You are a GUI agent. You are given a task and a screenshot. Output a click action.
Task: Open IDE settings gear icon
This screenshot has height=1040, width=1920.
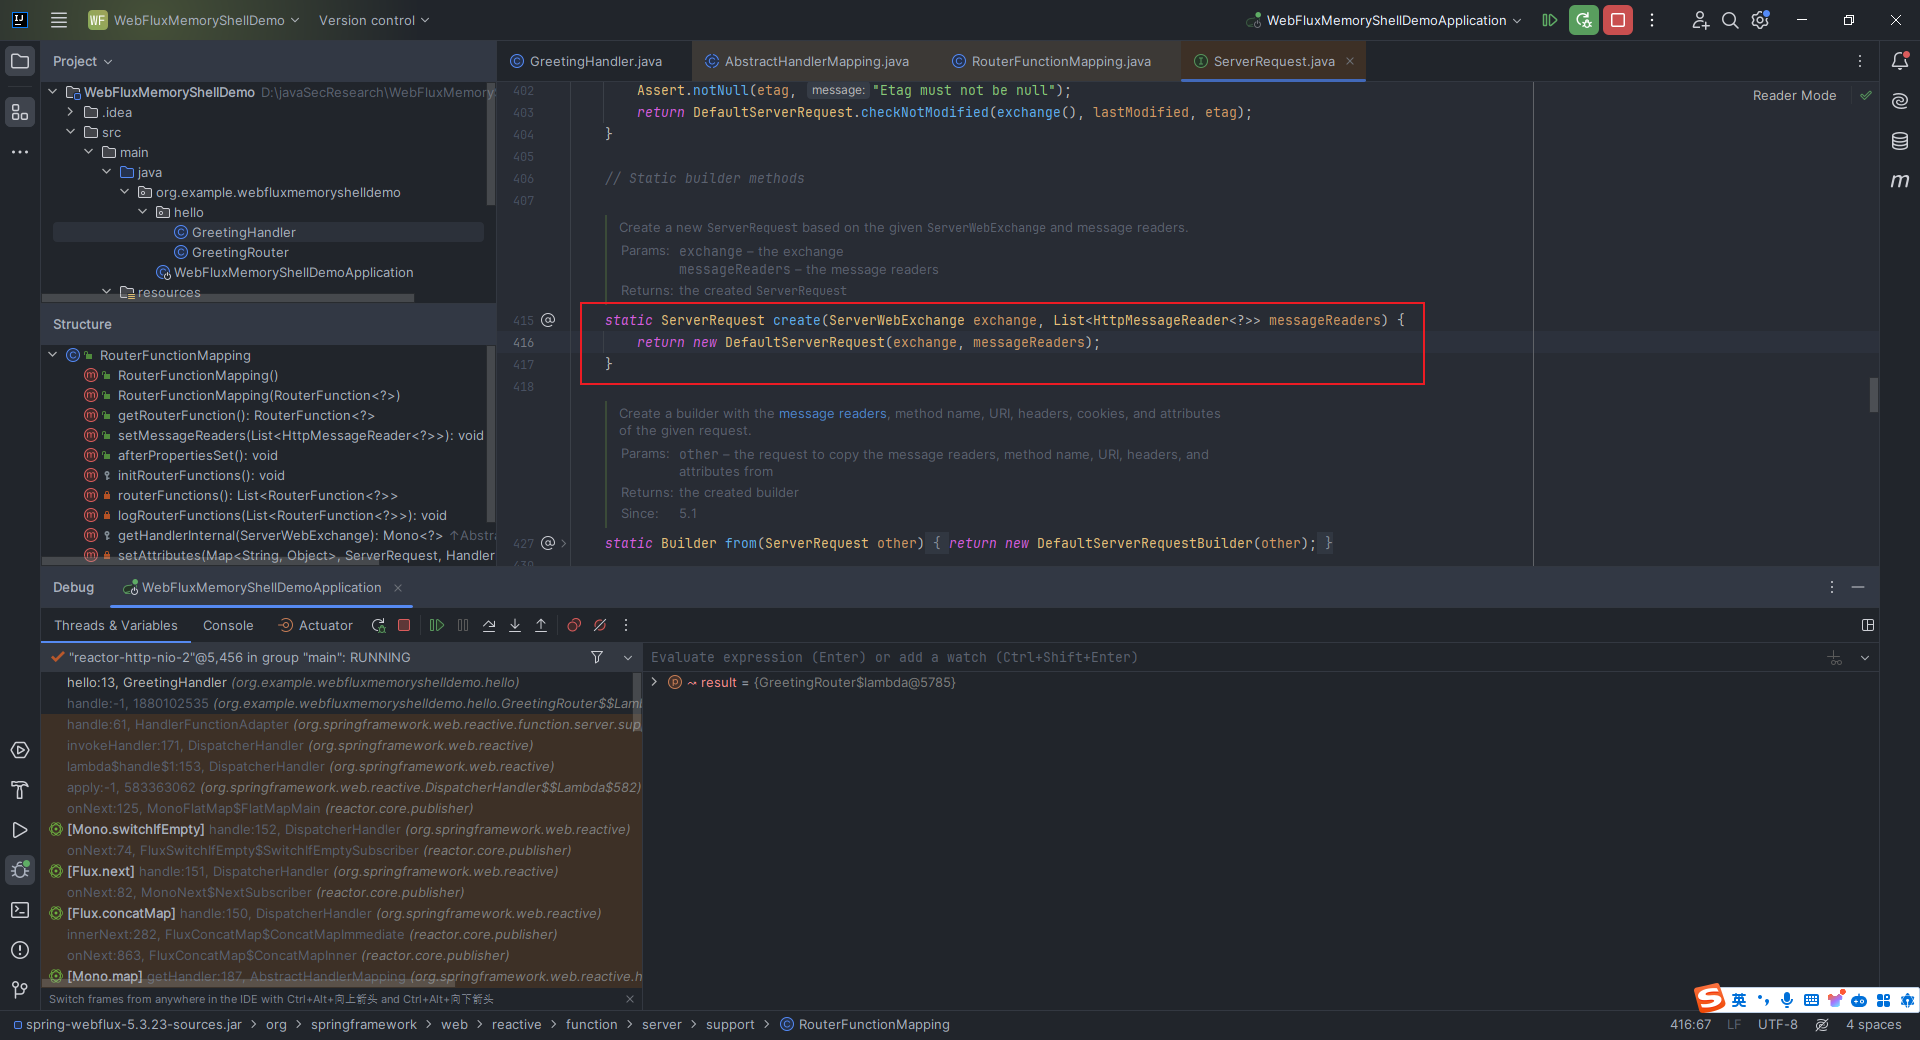pos(1761,20)
